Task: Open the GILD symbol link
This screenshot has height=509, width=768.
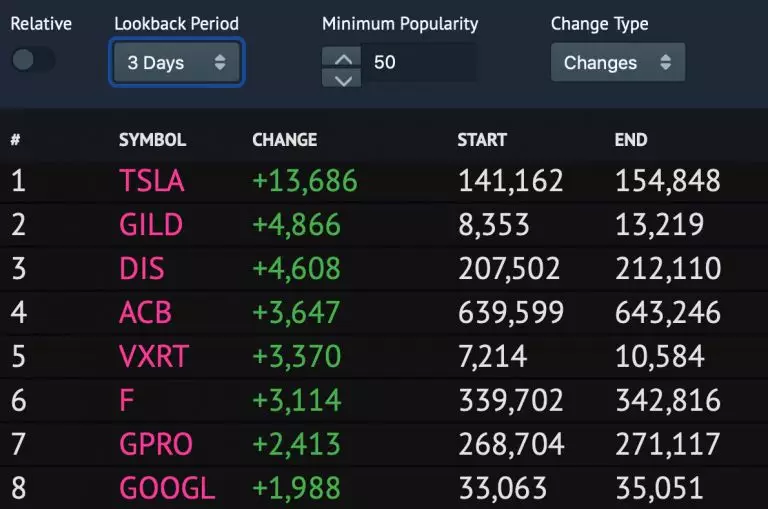Action: 151,224
